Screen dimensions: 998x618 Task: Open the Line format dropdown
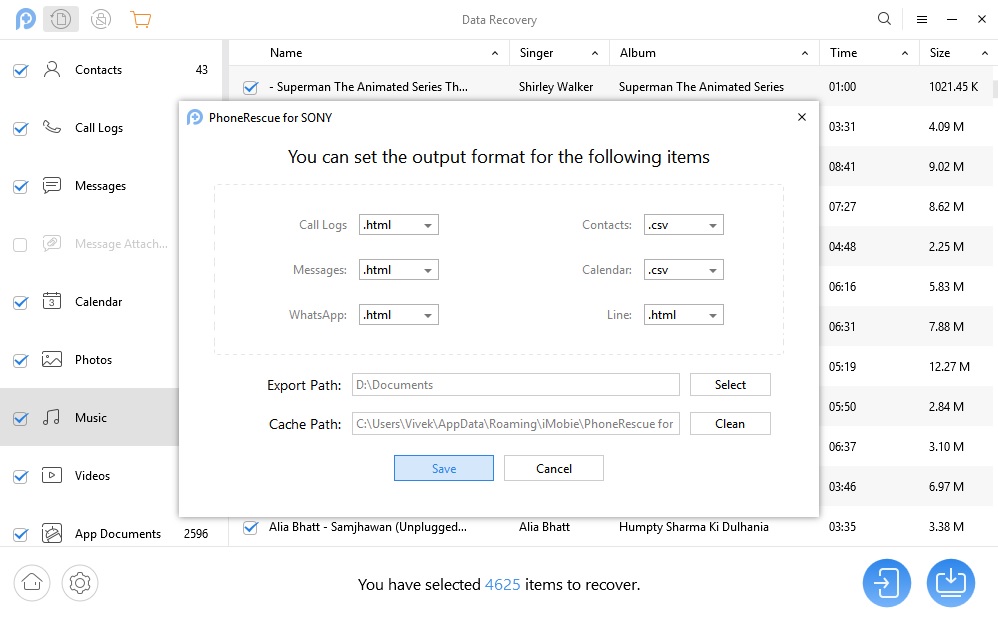click(x=684, y=315)
